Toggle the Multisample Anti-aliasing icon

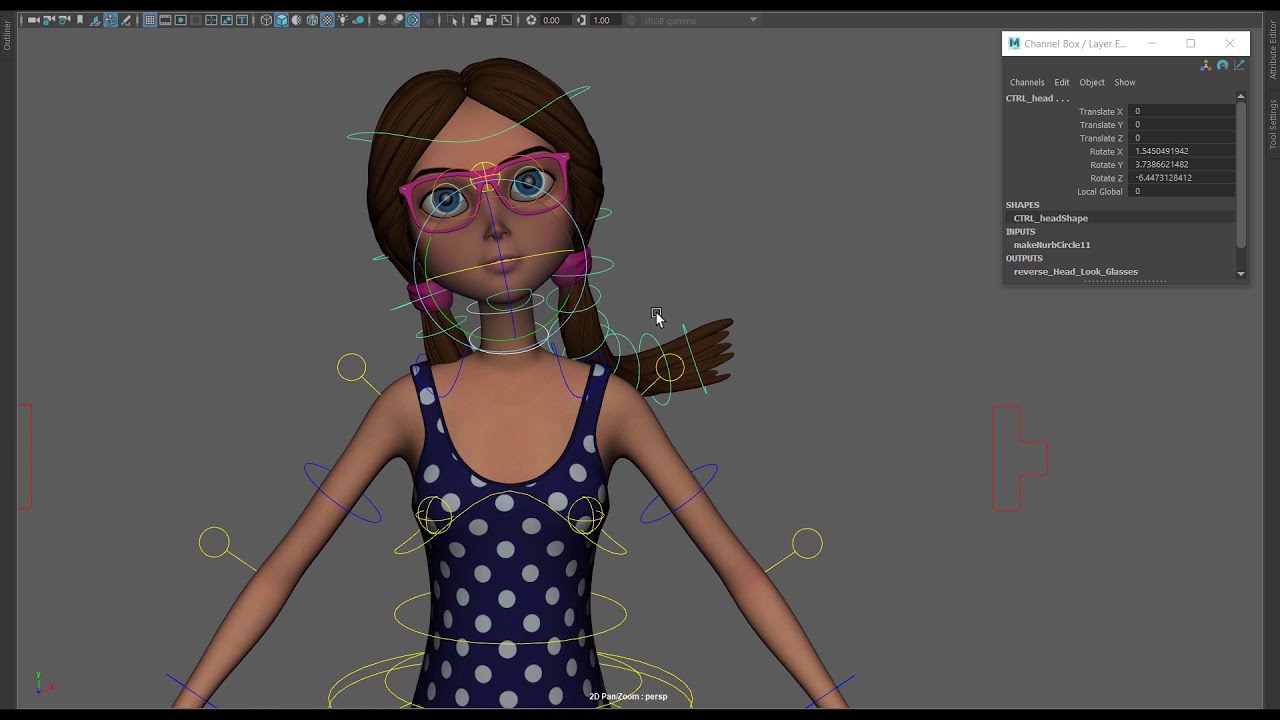tap(412, 20)
